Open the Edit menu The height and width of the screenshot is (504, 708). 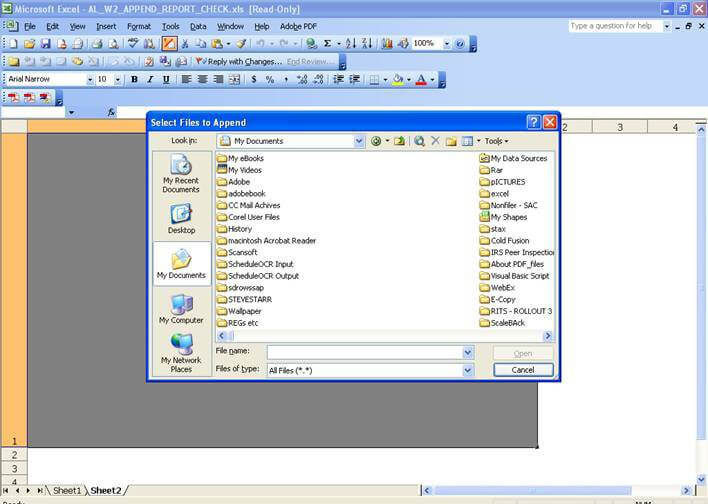coord(52,27)
